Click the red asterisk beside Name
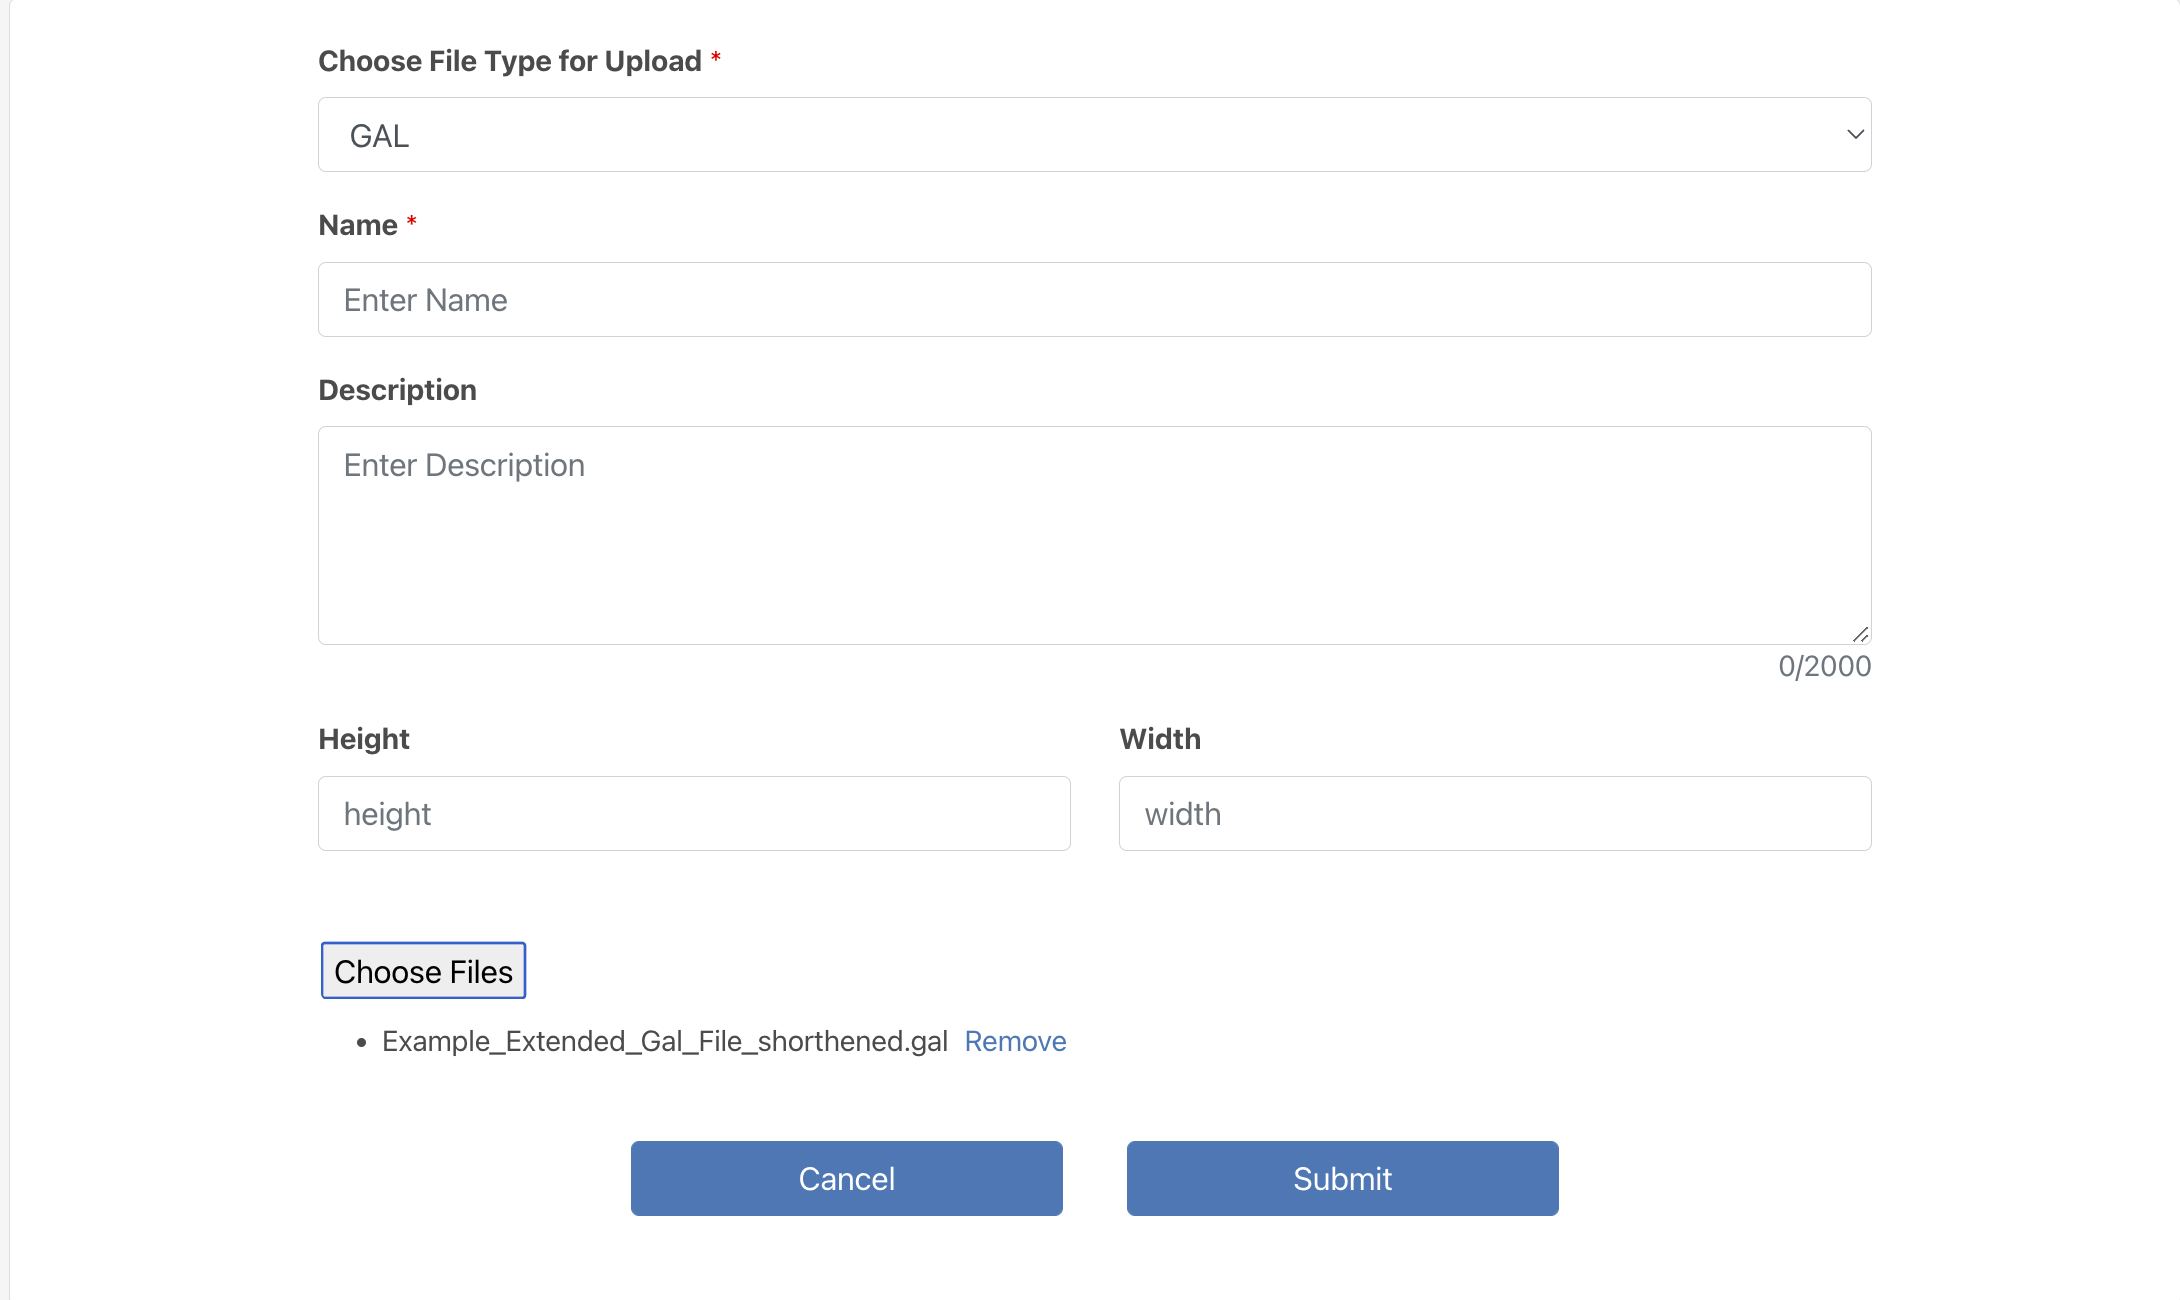 411,221
